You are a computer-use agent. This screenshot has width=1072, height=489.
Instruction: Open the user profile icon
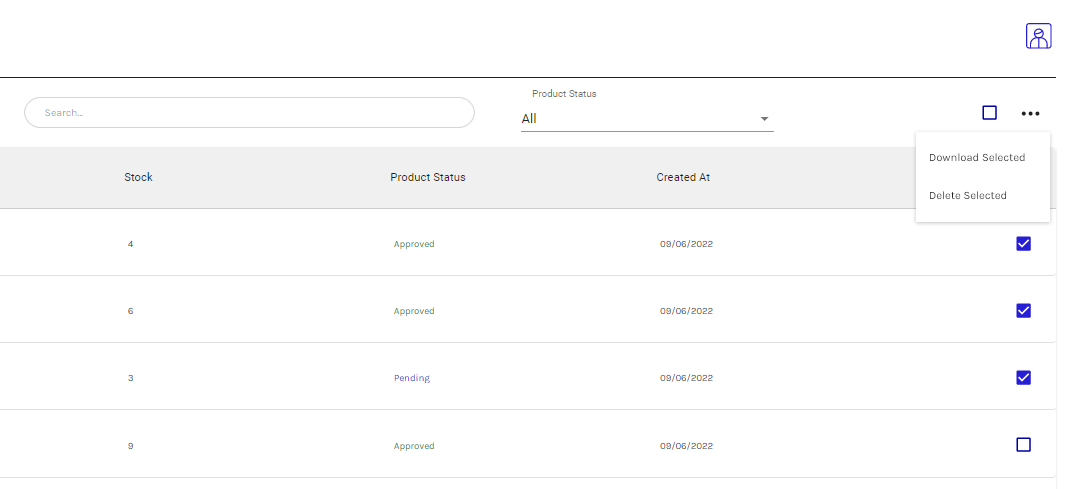click(1038, 36)
